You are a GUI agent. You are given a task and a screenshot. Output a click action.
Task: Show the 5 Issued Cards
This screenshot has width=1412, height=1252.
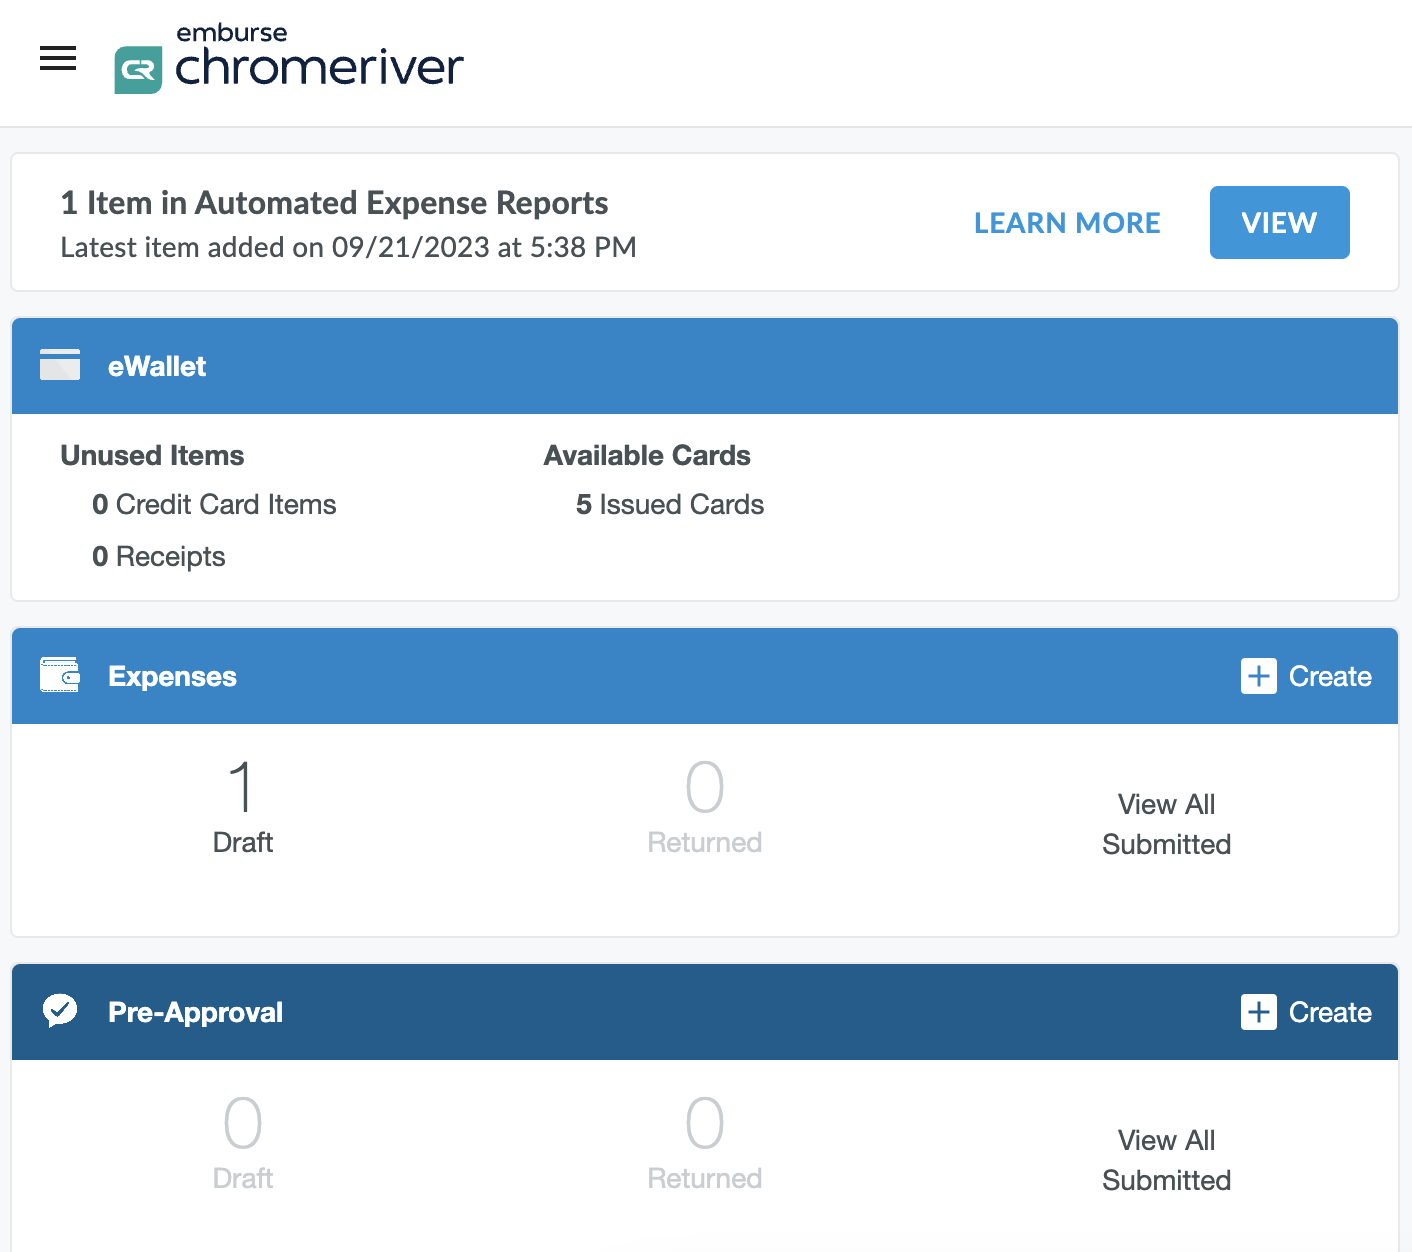(670, 505)
